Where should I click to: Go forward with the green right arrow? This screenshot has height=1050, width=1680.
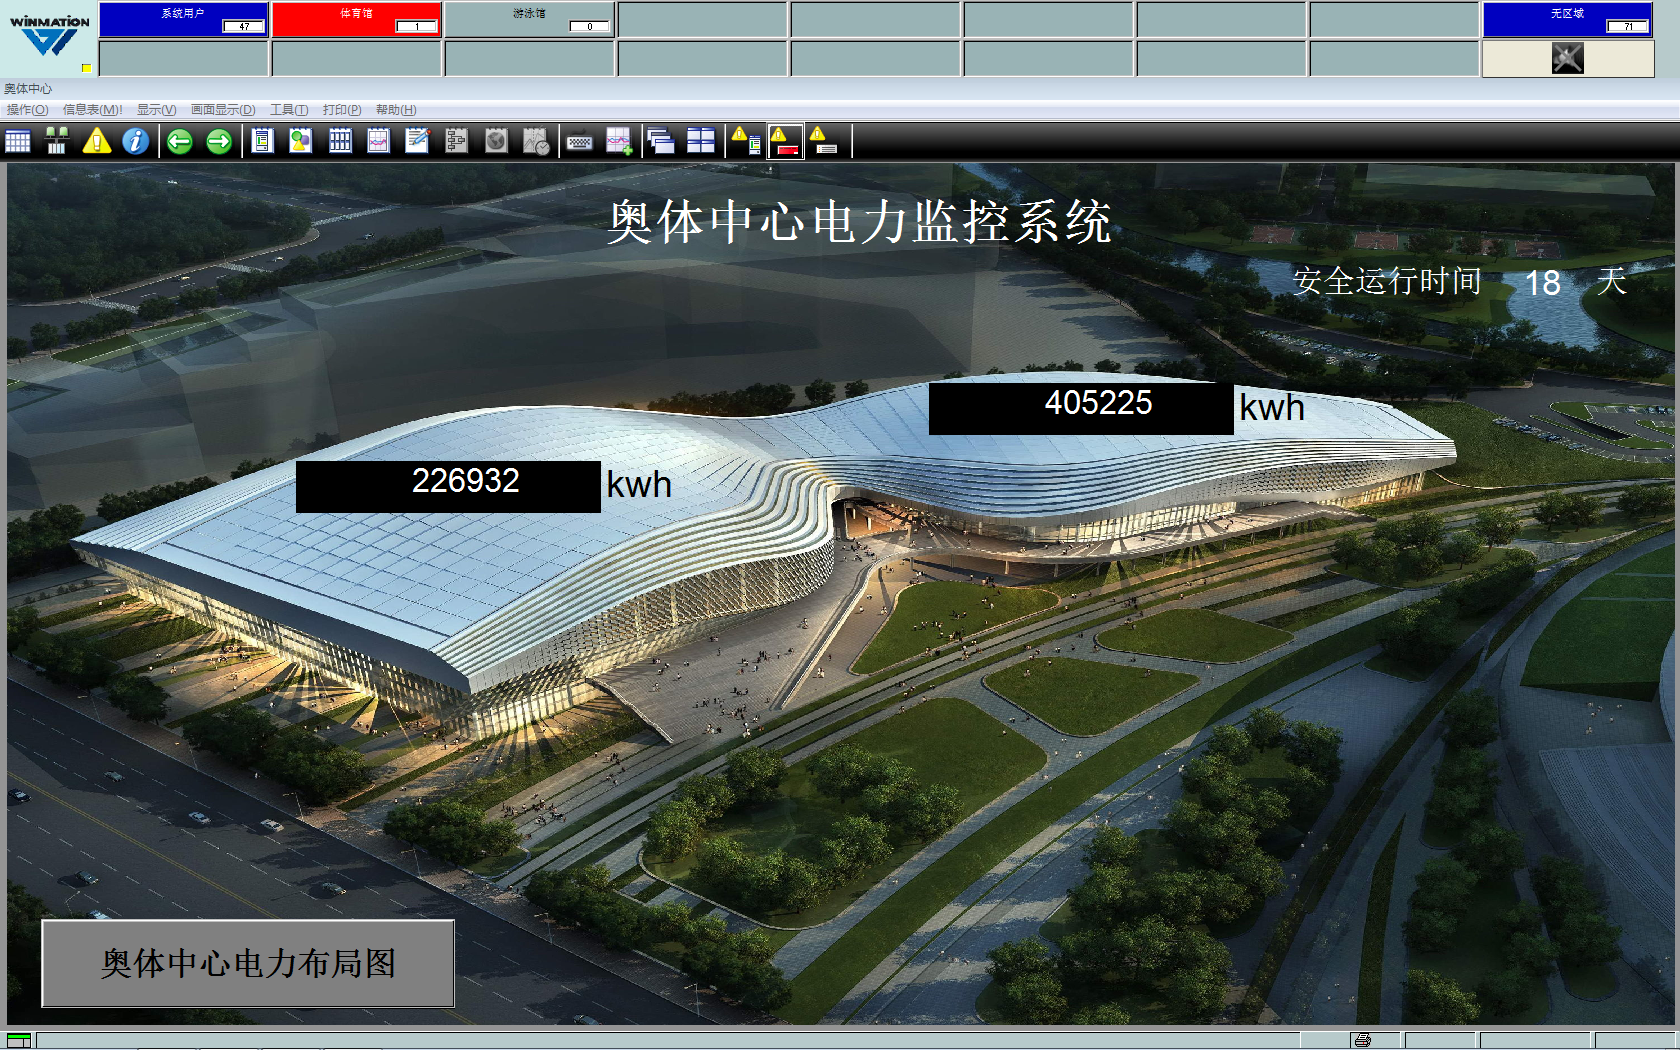click(x=219, y=141)
